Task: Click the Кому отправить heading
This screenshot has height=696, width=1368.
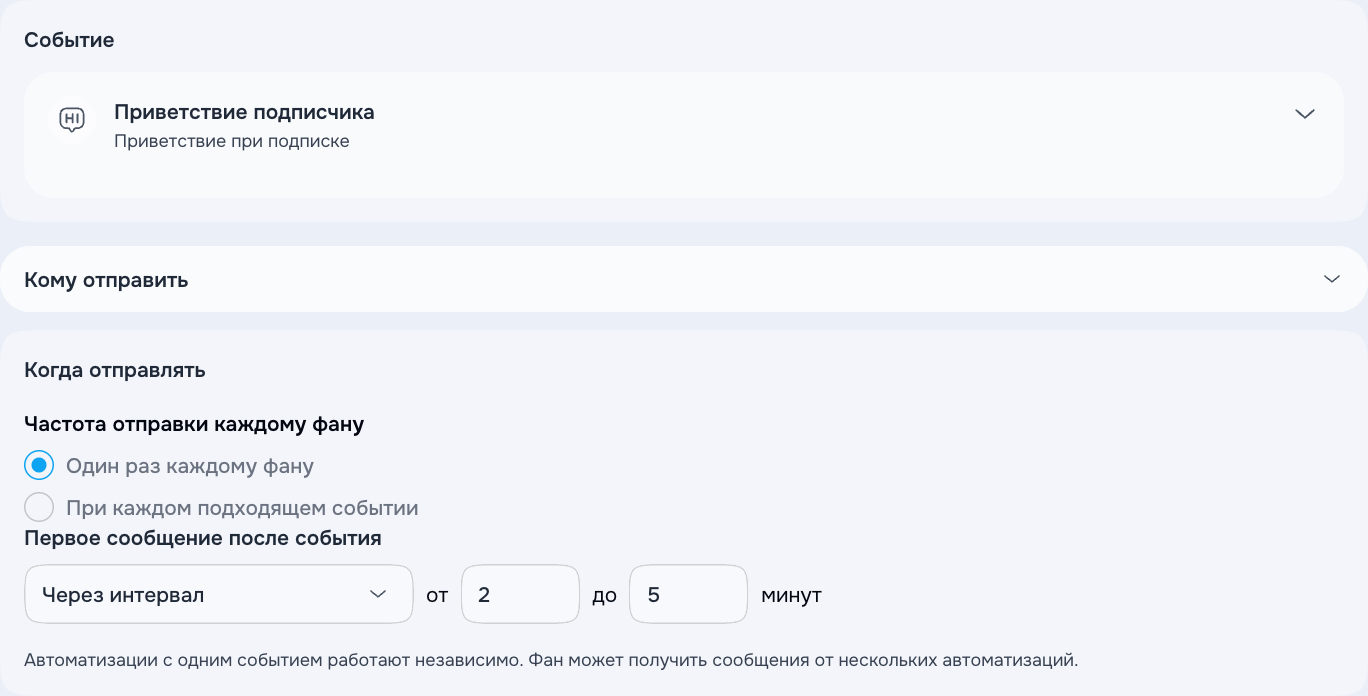Action: tap(106, 280)
